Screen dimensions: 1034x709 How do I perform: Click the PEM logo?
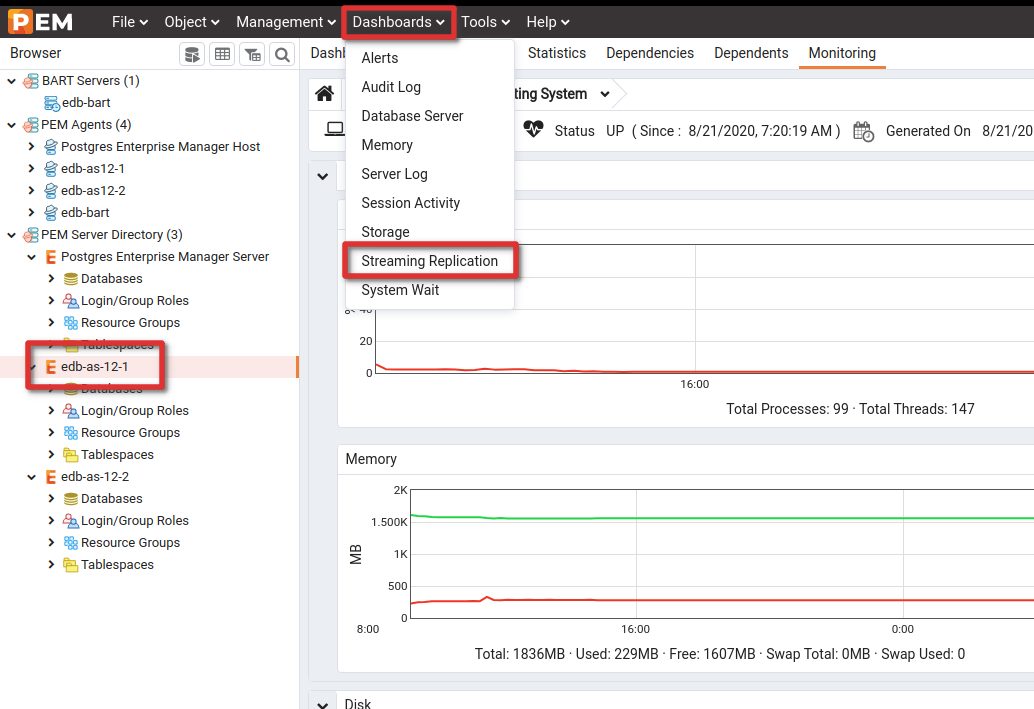[40, 22]
